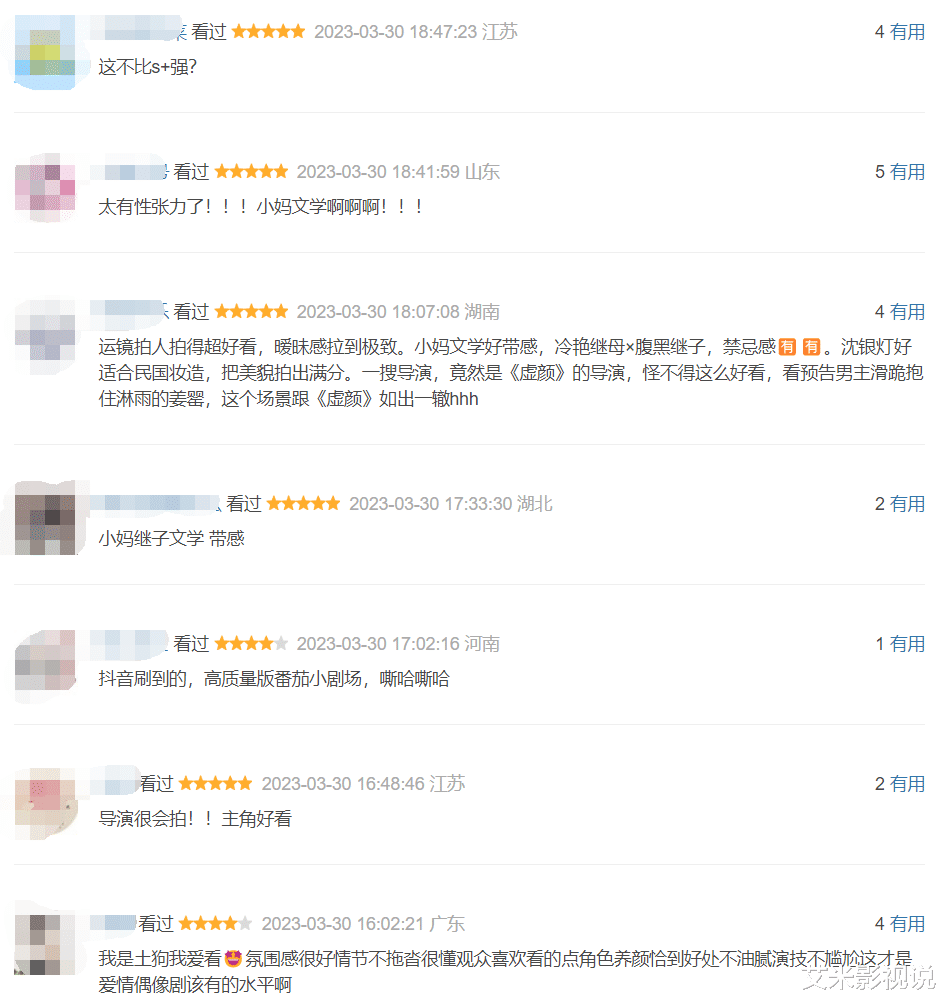Open avatar of the first Jiangsu reviewer
The height and width of the screenshot is (1008, 949).
click(45, 53)
